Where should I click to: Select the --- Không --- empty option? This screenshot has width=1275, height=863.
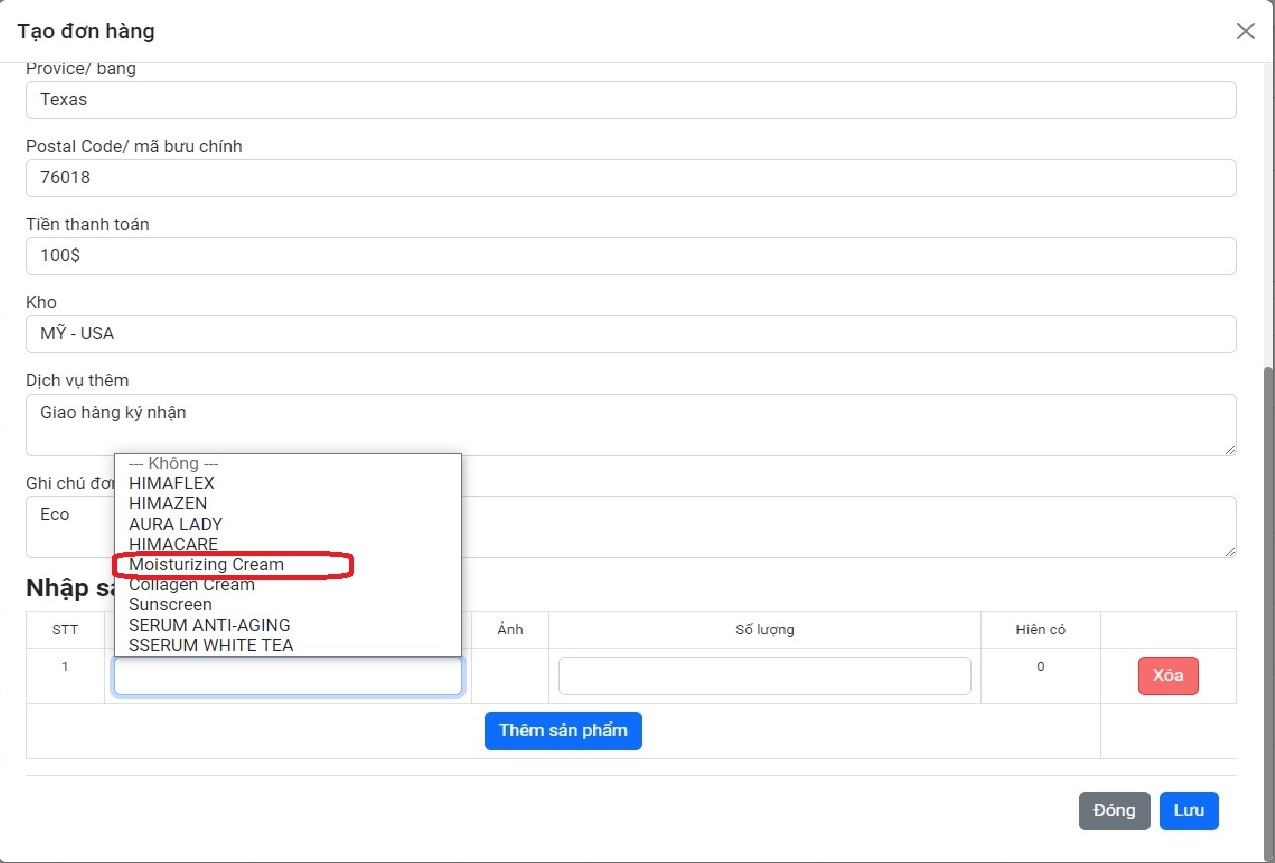coord(174,464)
